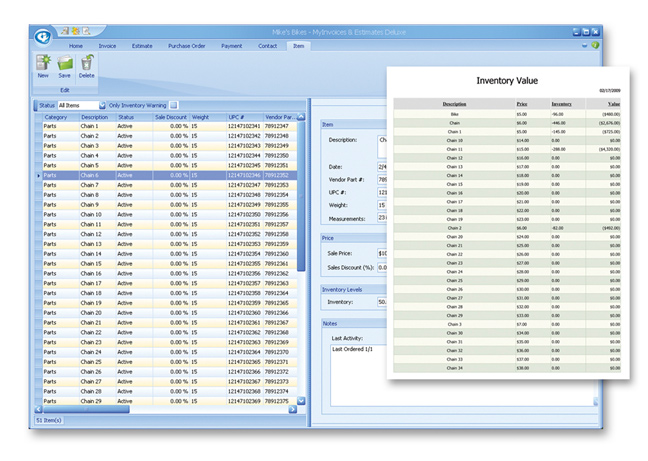Toggle Only Inventory Warning checkbox

[173, 105]
